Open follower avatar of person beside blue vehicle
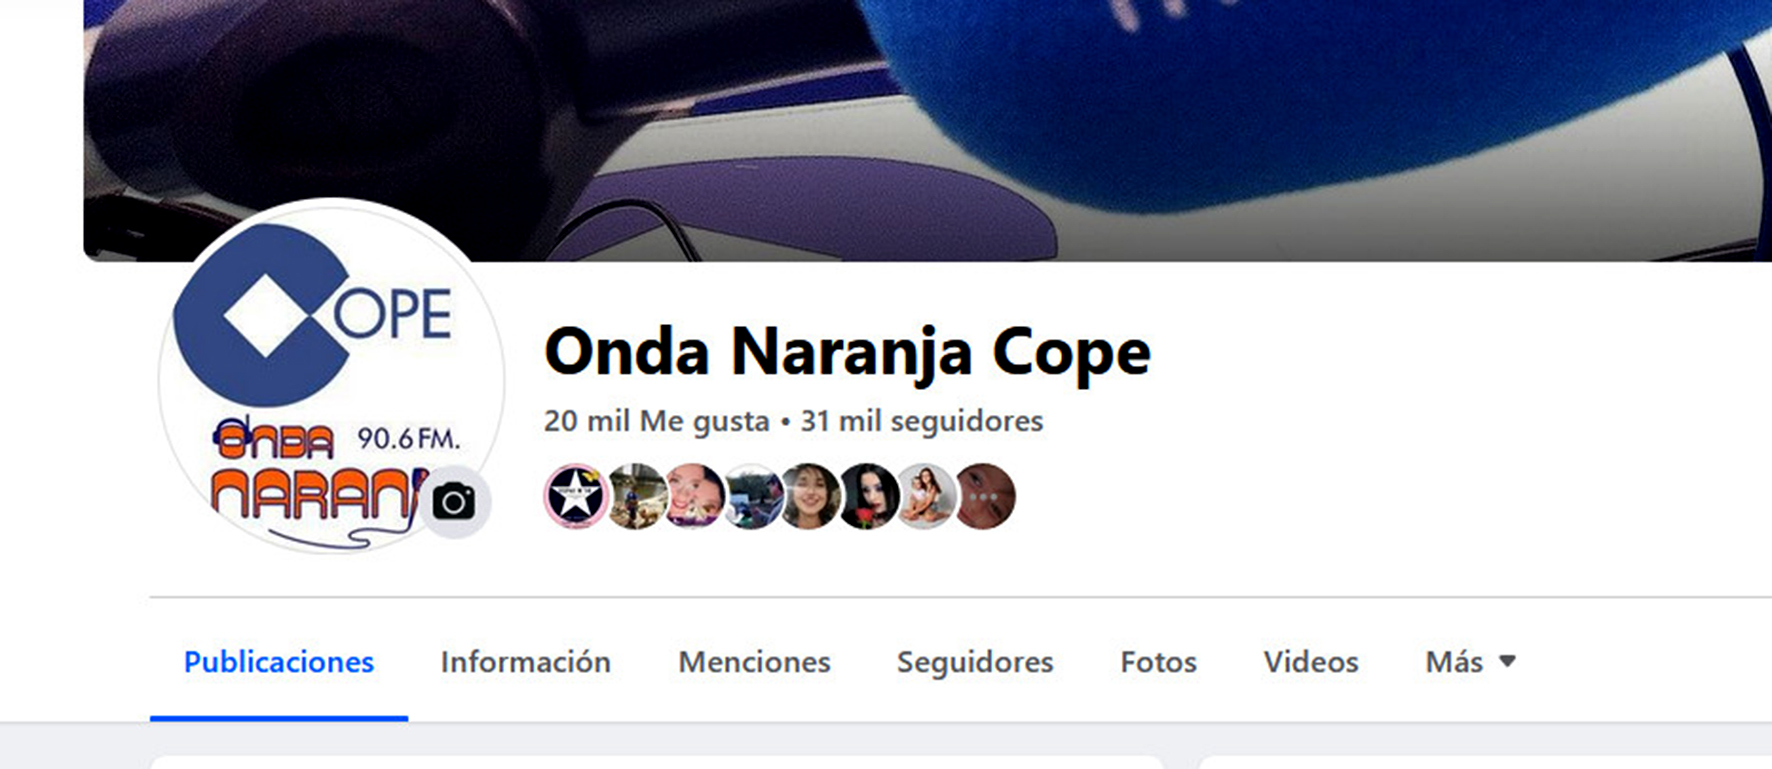Image resolution: width=1772 pixels, height=769 pixels. (x=751, y=496)
